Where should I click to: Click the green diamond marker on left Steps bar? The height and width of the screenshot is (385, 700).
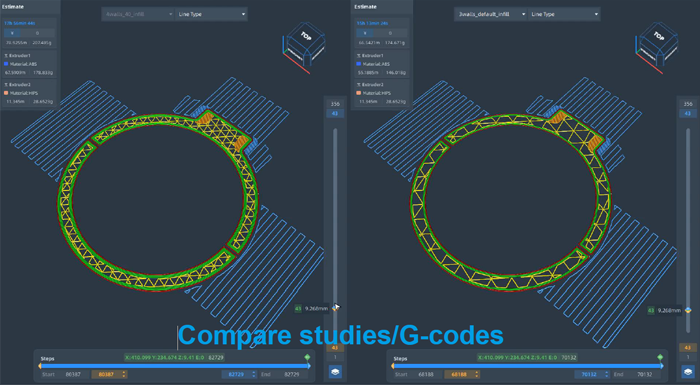point(307,357)
